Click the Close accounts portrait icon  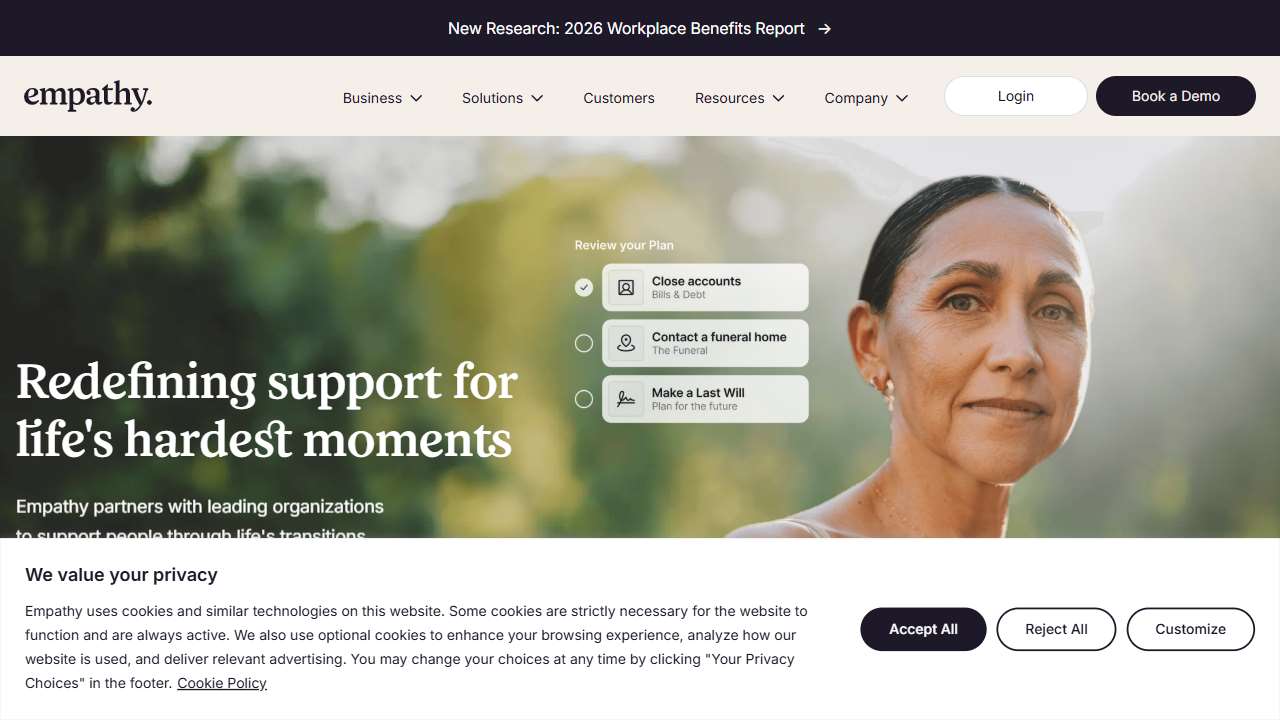(x=626, y=288)
